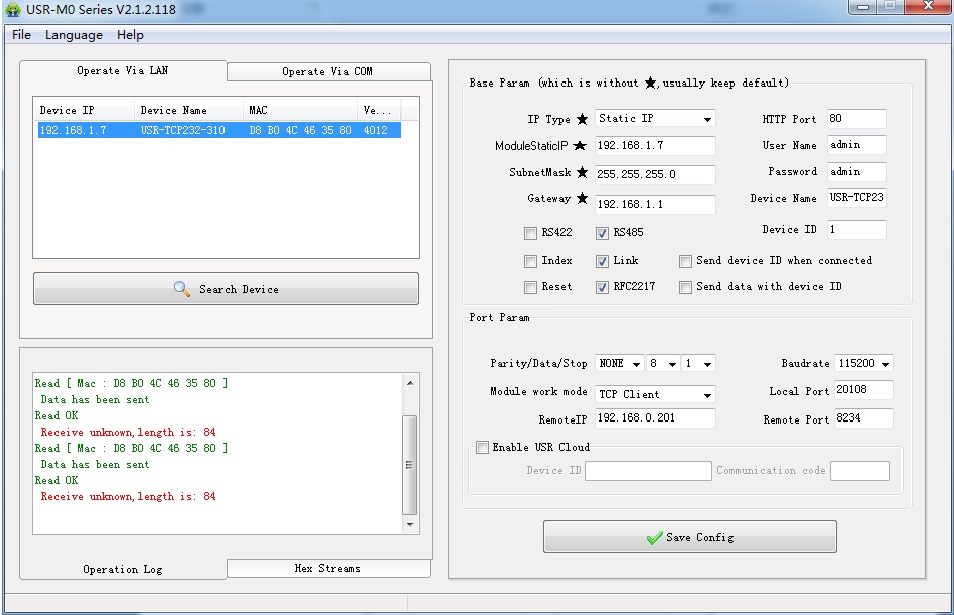954x615 pixels.
Task: Click device name cell USR-TCP232-310
Action: (x=183, y=130)
